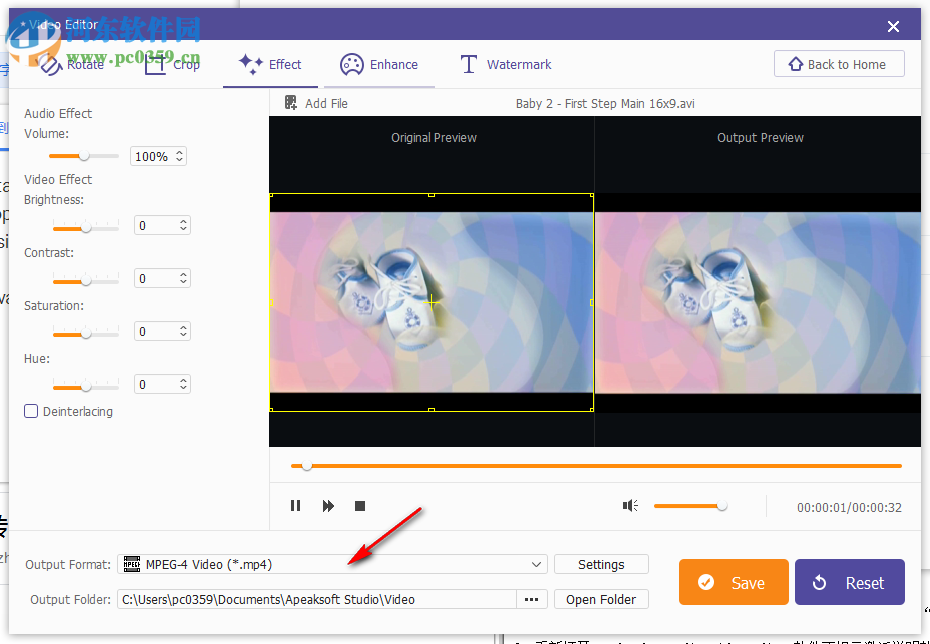The image size is (930, 644).
Task: Click the Save button
Action: pos(733,582)
